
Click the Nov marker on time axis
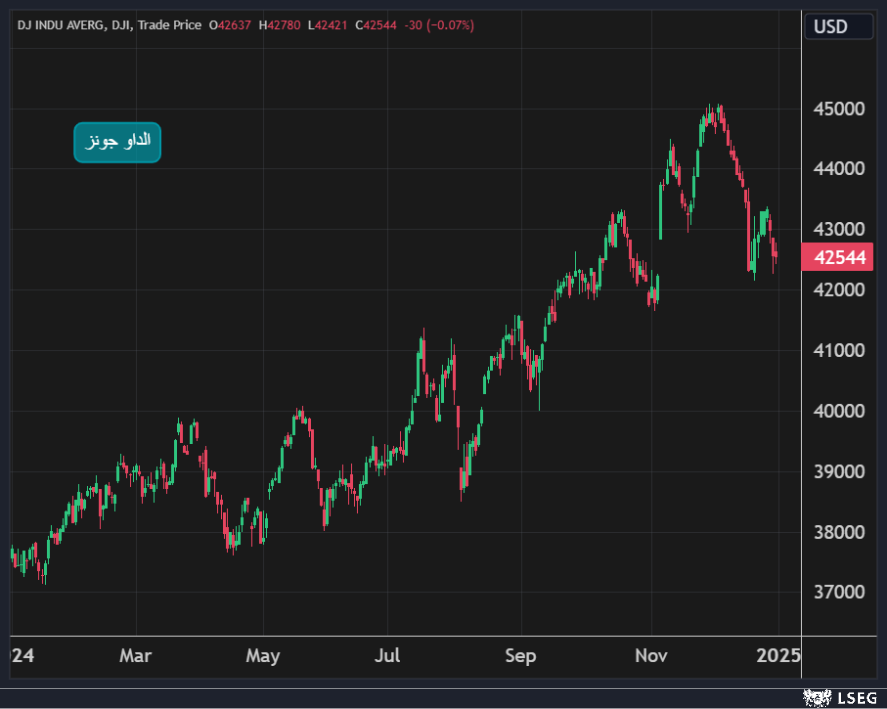click(x=651, y=656)
